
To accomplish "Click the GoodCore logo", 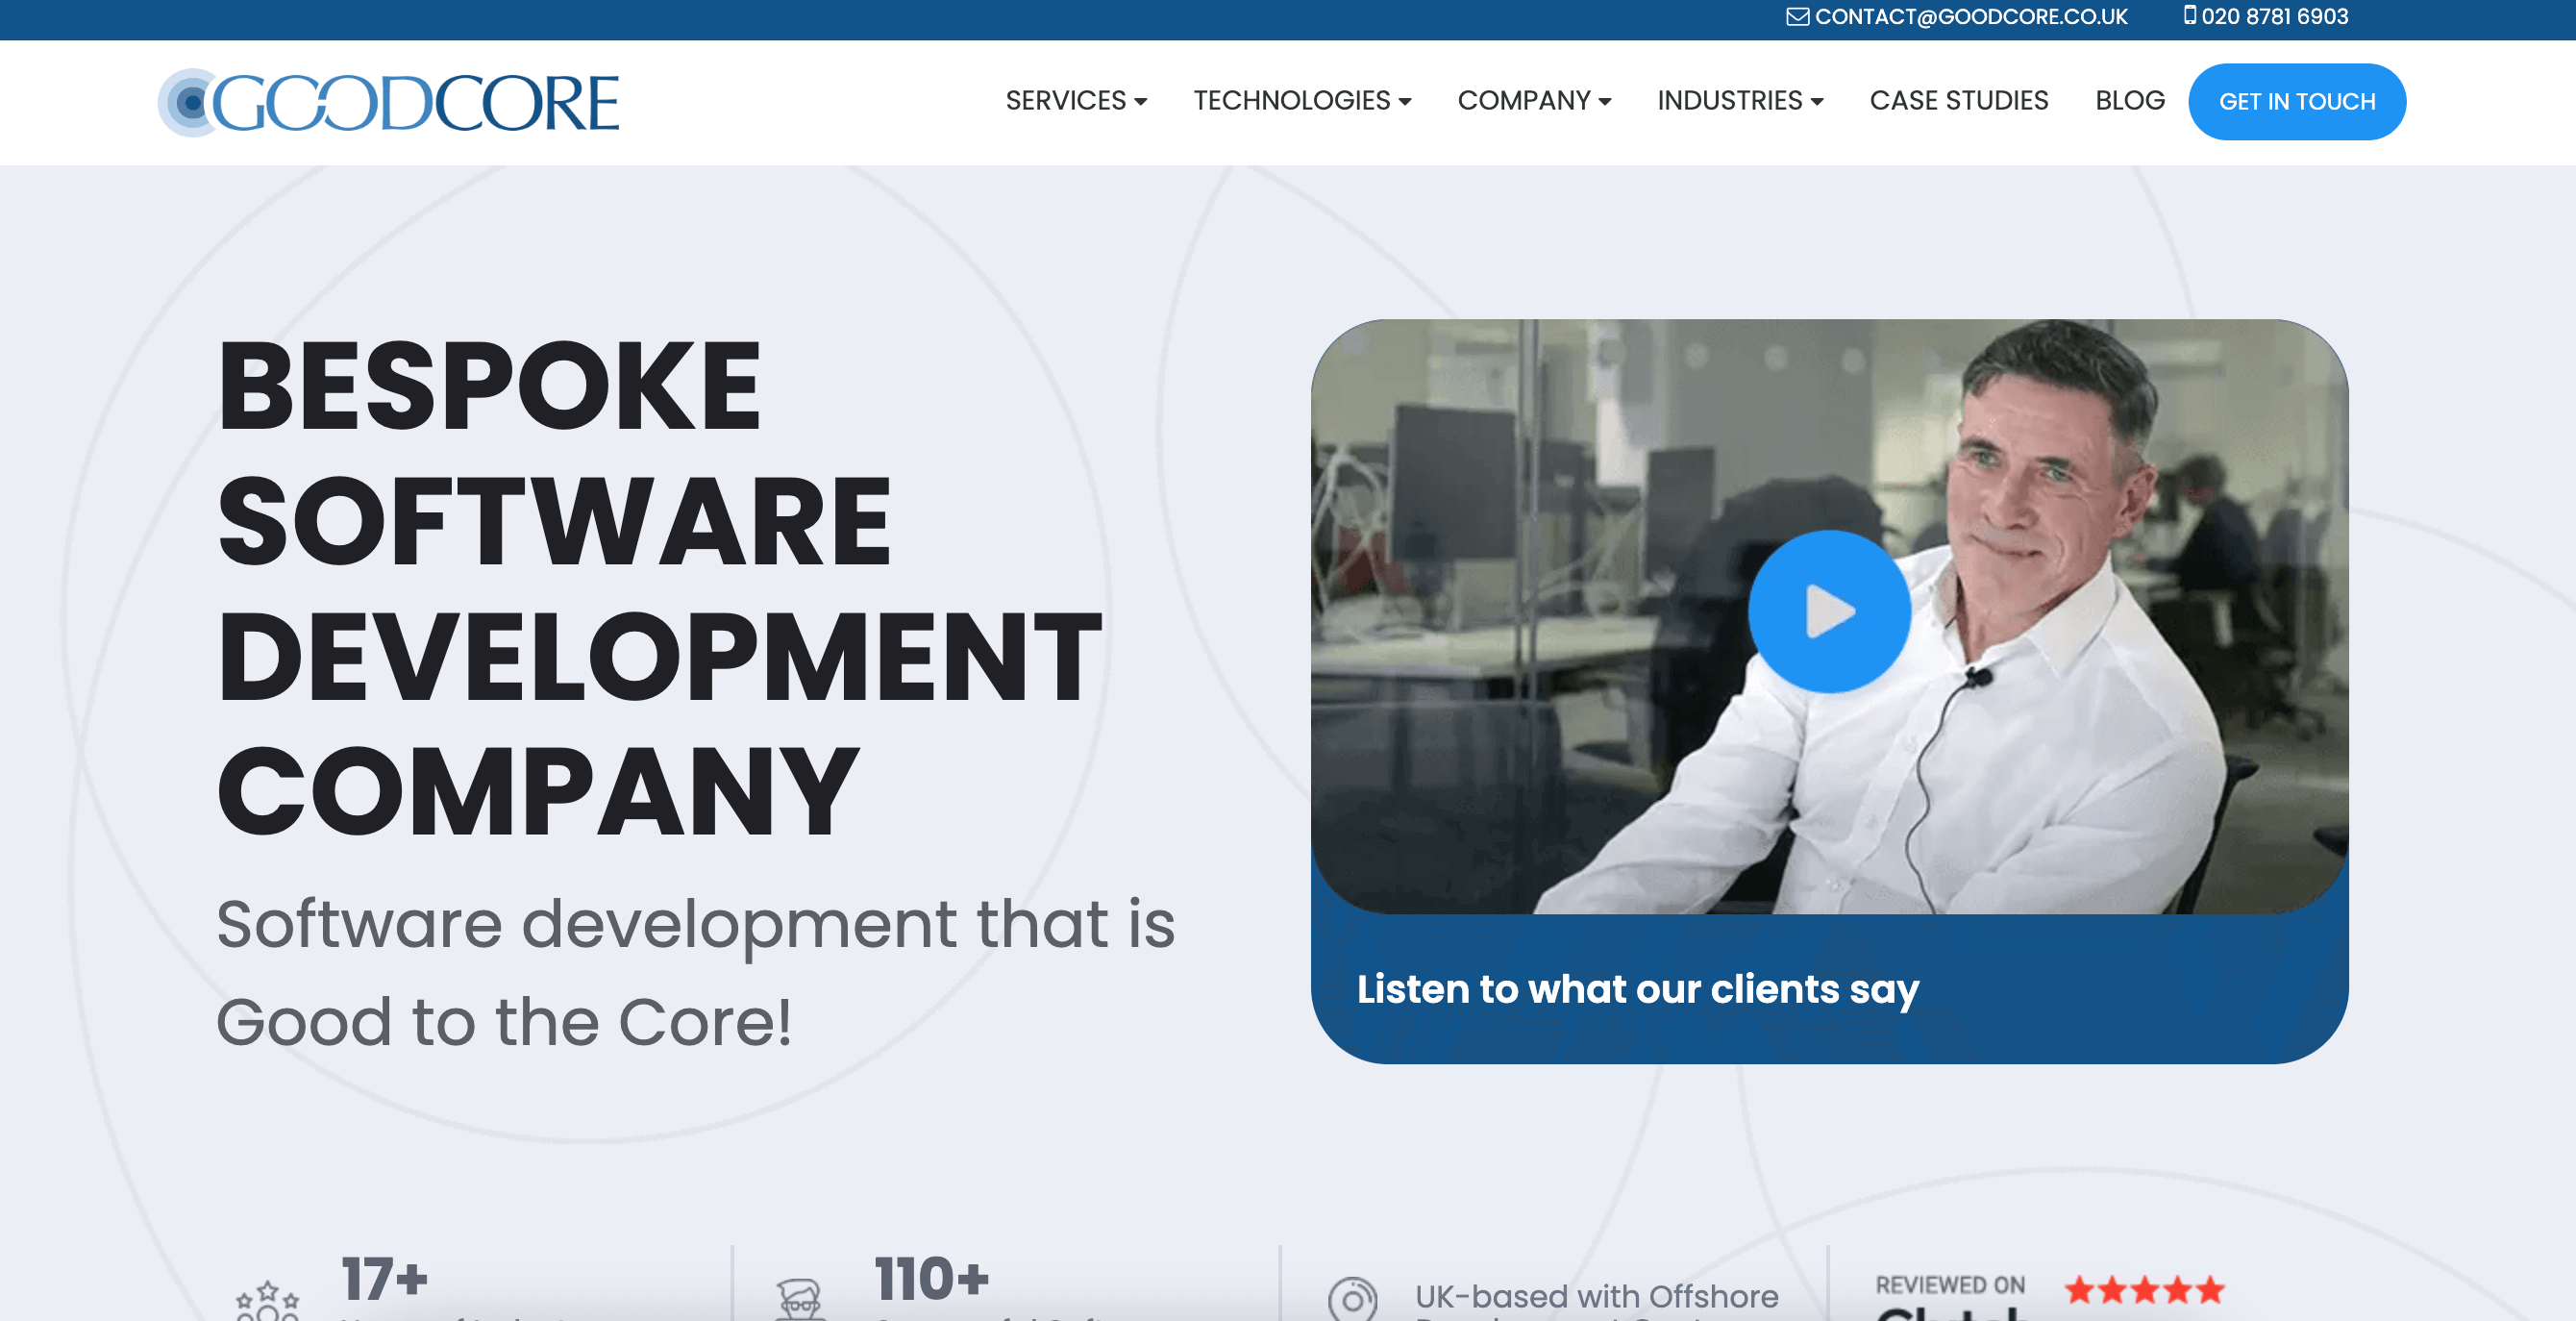I will tap(388, 102).
